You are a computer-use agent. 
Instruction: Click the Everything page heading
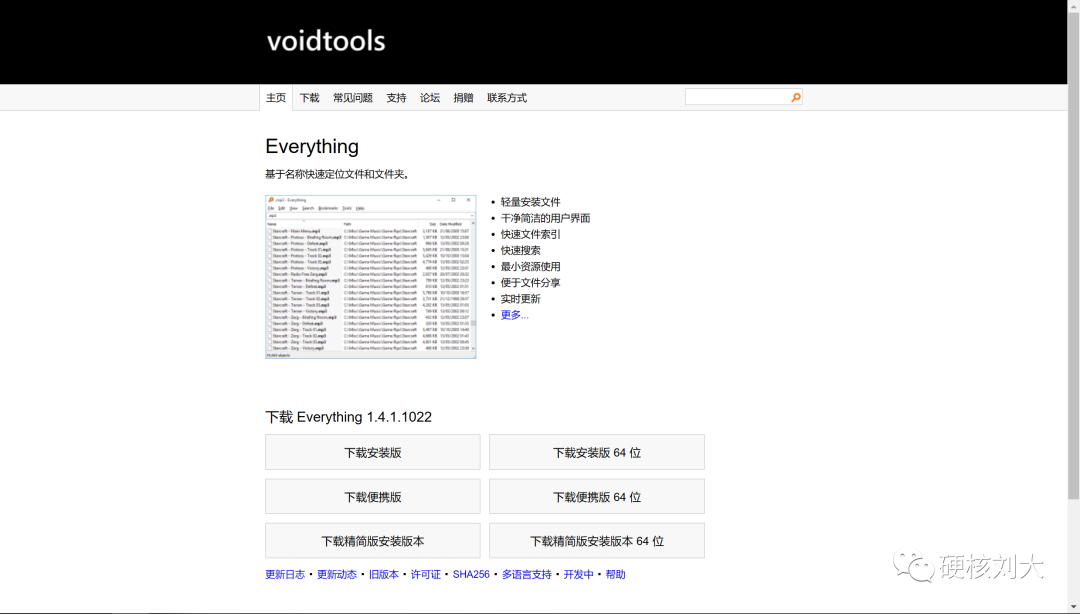(312, 146)
